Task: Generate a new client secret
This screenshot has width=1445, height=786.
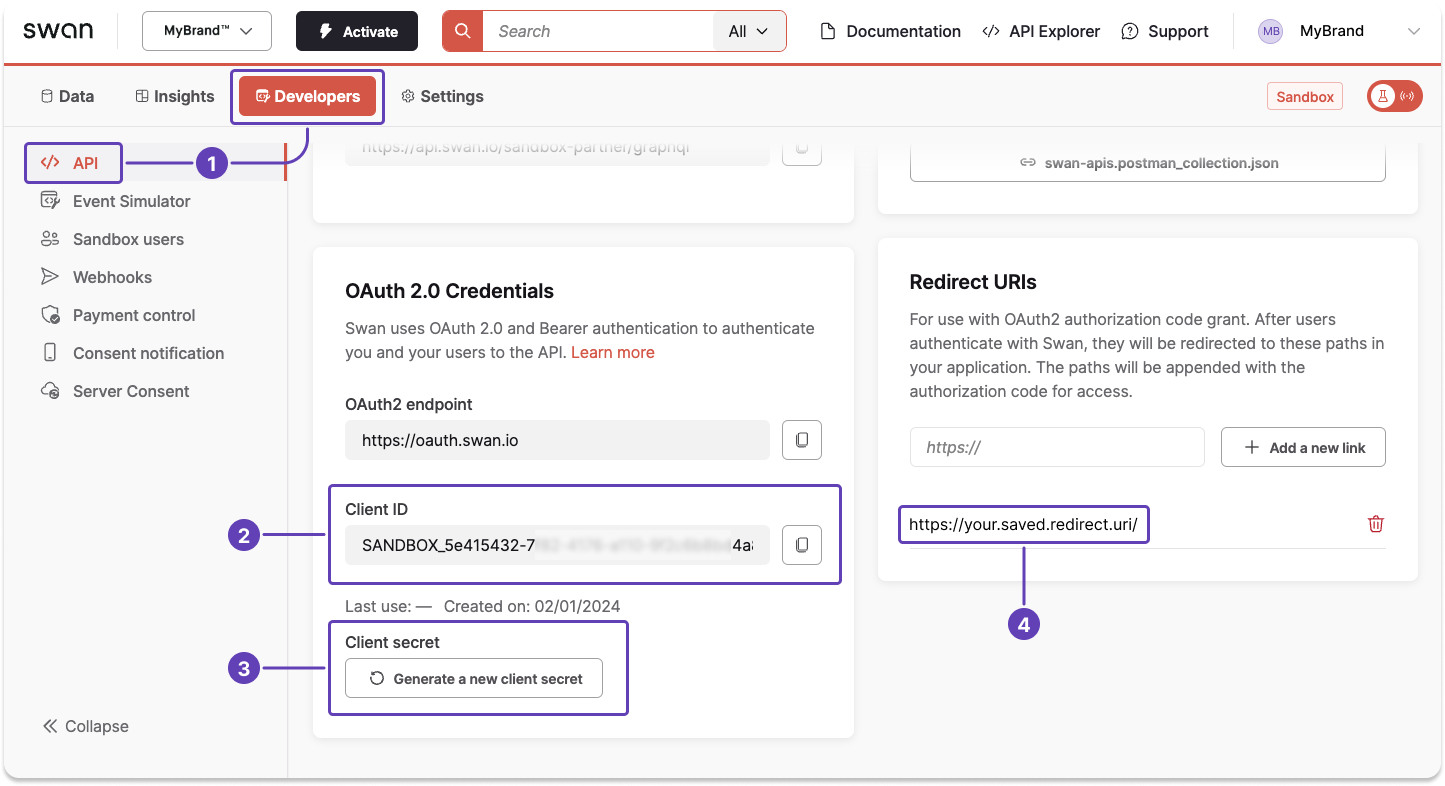Action: point(473,678)
